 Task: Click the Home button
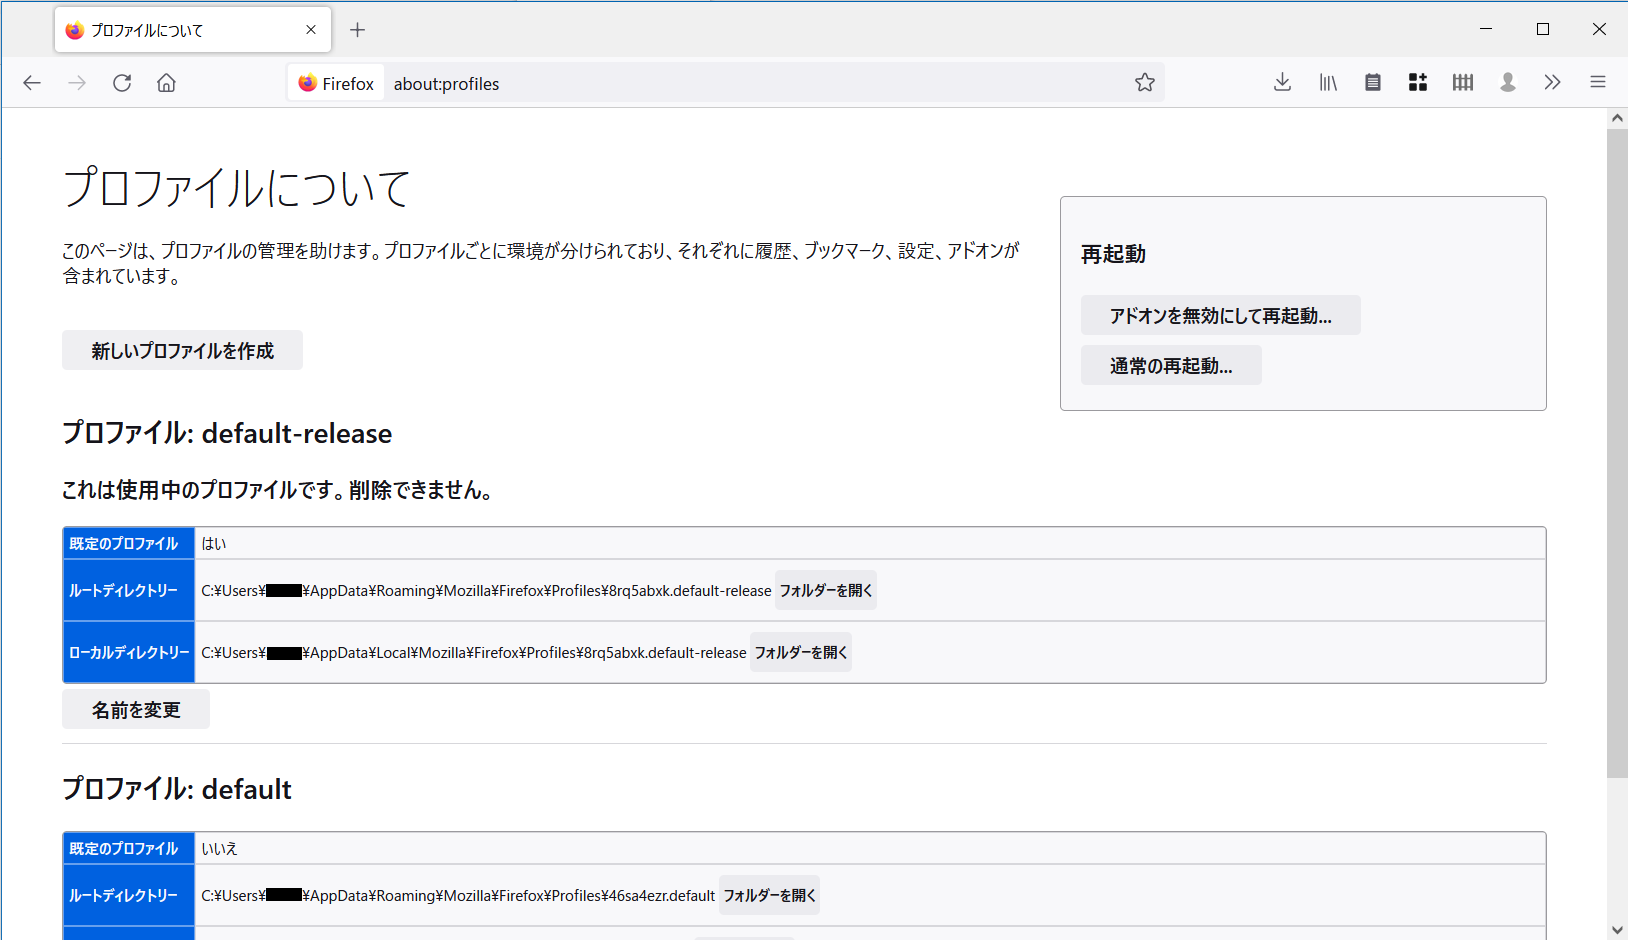pos(166,82)
